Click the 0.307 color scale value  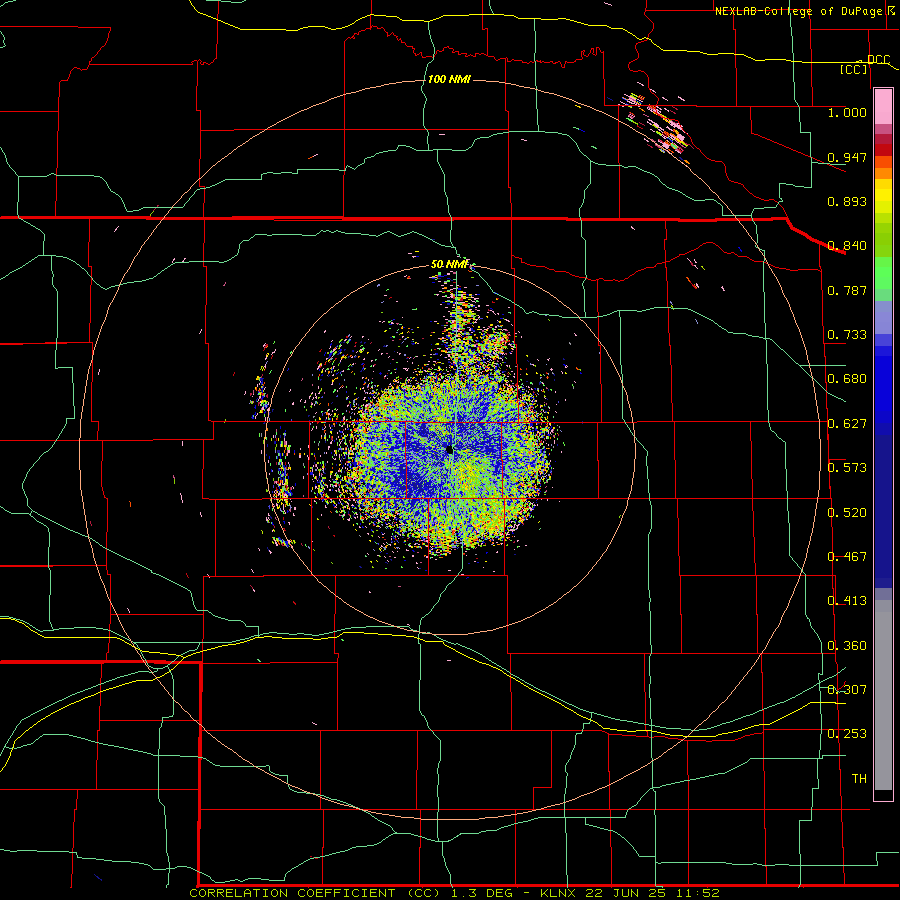[847, 690]
